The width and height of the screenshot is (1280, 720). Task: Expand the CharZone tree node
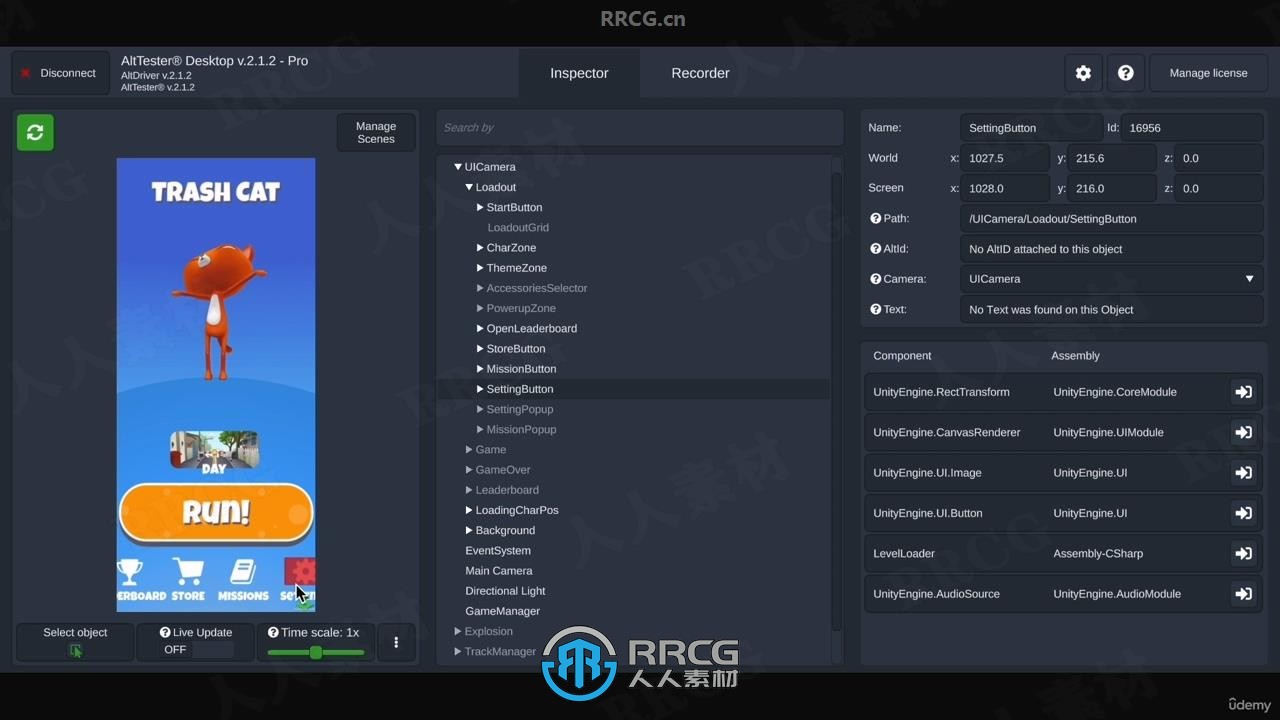[480, 248]
